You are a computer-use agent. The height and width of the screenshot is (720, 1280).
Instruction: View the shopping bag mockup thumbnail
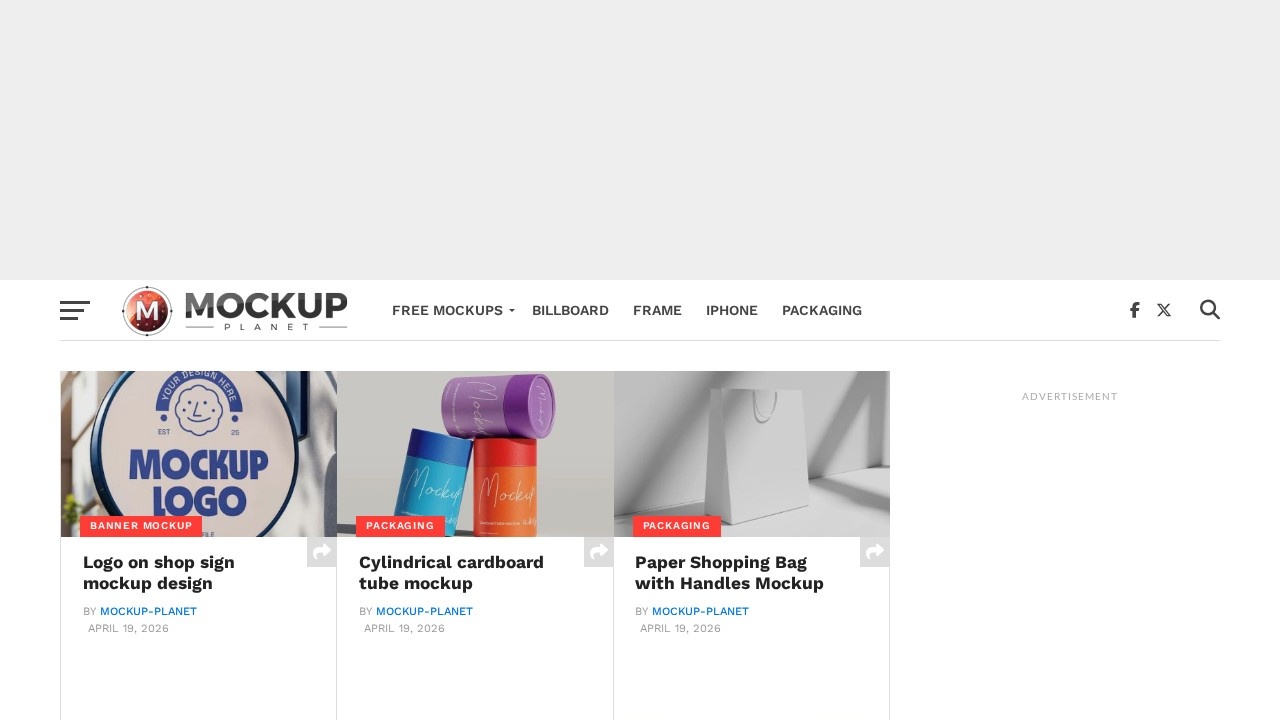tap(752, 454)
